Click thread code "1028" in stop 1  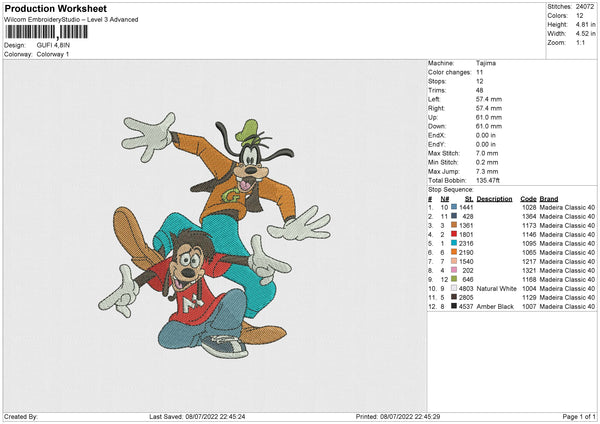(x=530, y=207)
